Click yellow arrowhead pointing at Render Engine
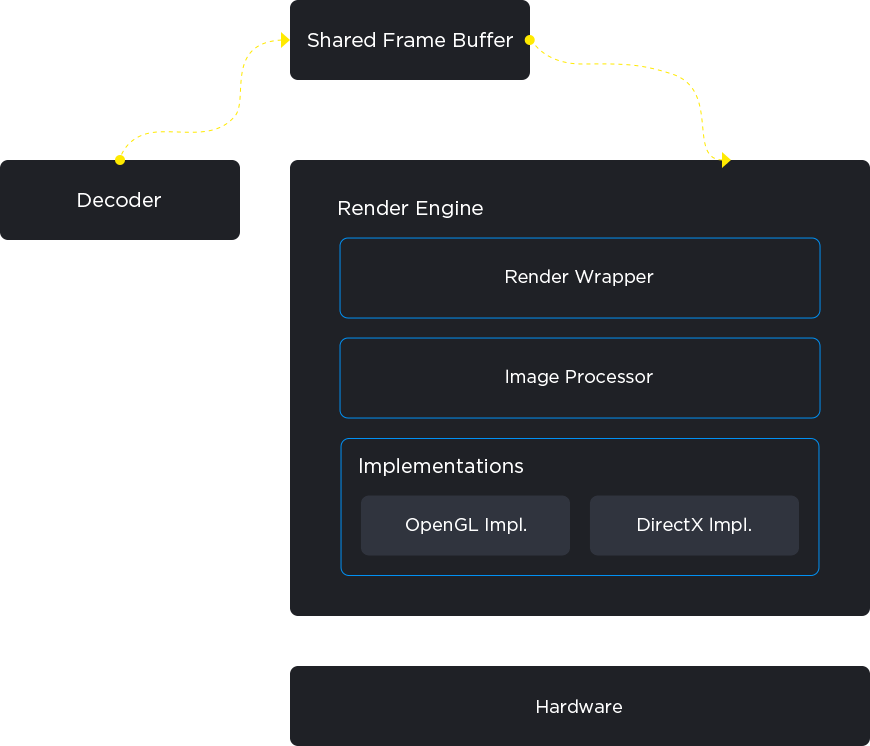Screen dimensions: 870x746 pos(726,160)
